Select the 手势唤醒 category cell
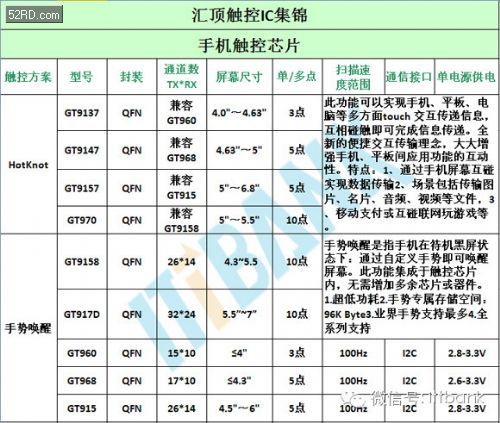Viewport: 500px width, 423px height. click(x=29, y=328)
